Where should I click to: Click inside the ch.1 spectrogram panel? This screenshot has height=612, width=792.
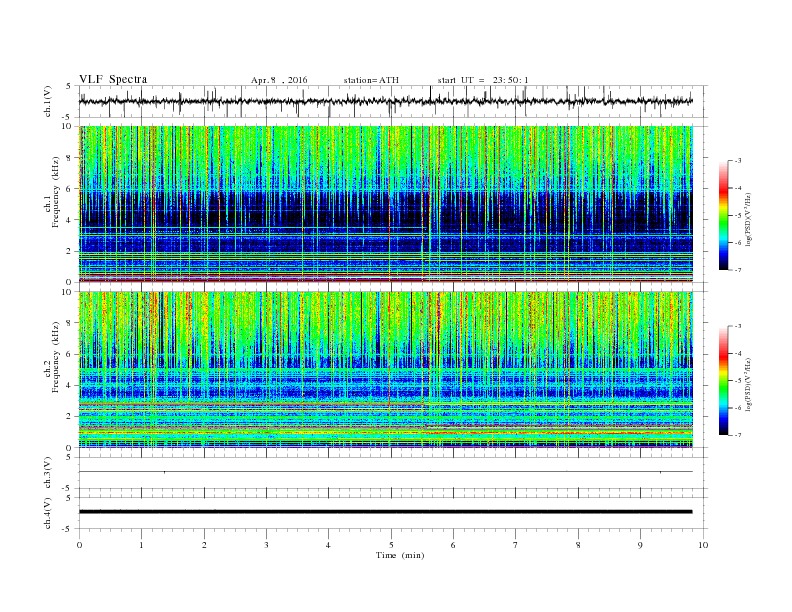tap(386, 204)
